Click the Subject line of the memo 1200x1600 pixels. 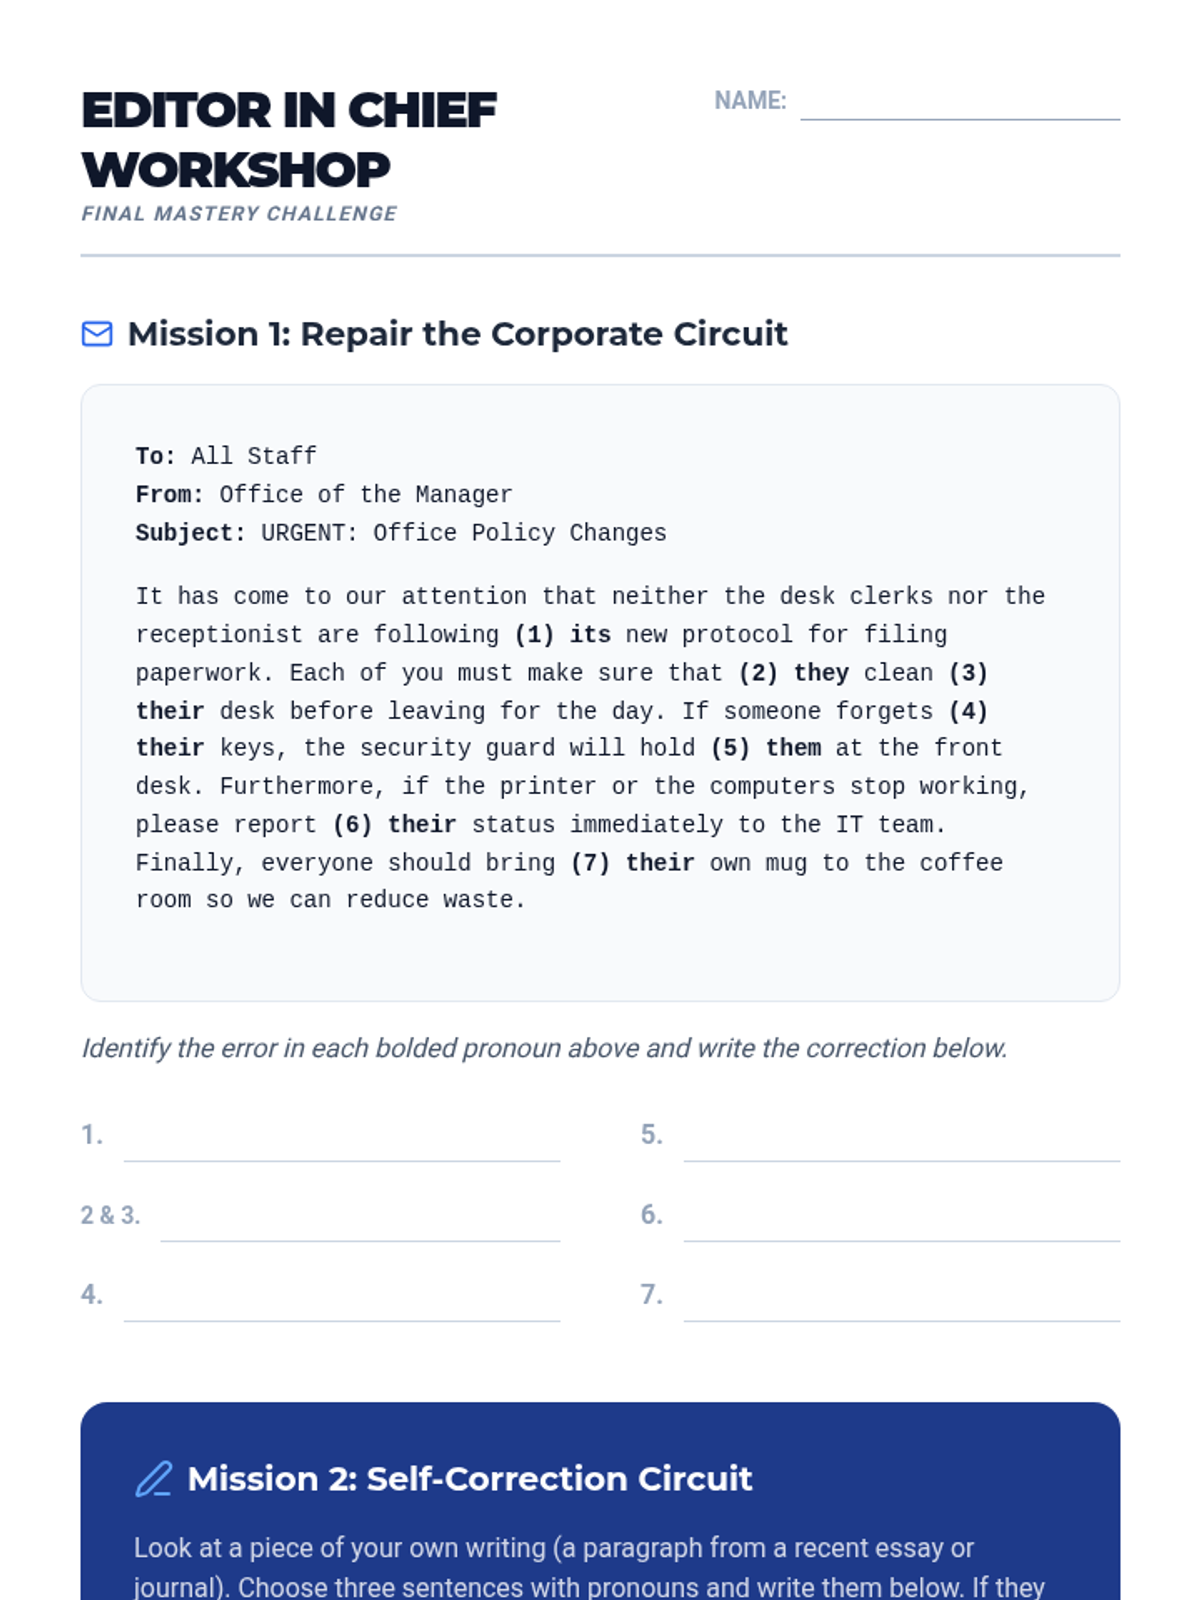[x=401, y=533]
